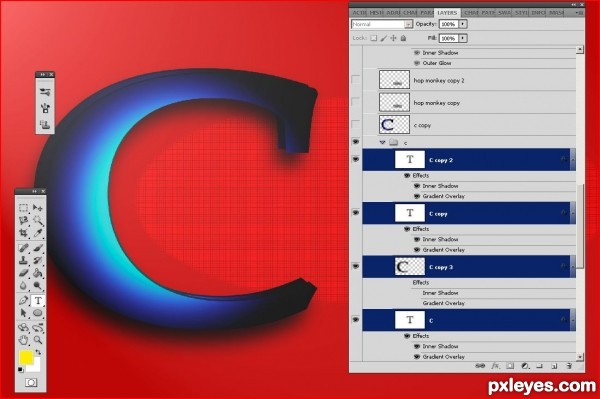Toggle Effects visibility under C copy 2
This screenshot has width=600, height=399.
[x=407, y=176]
